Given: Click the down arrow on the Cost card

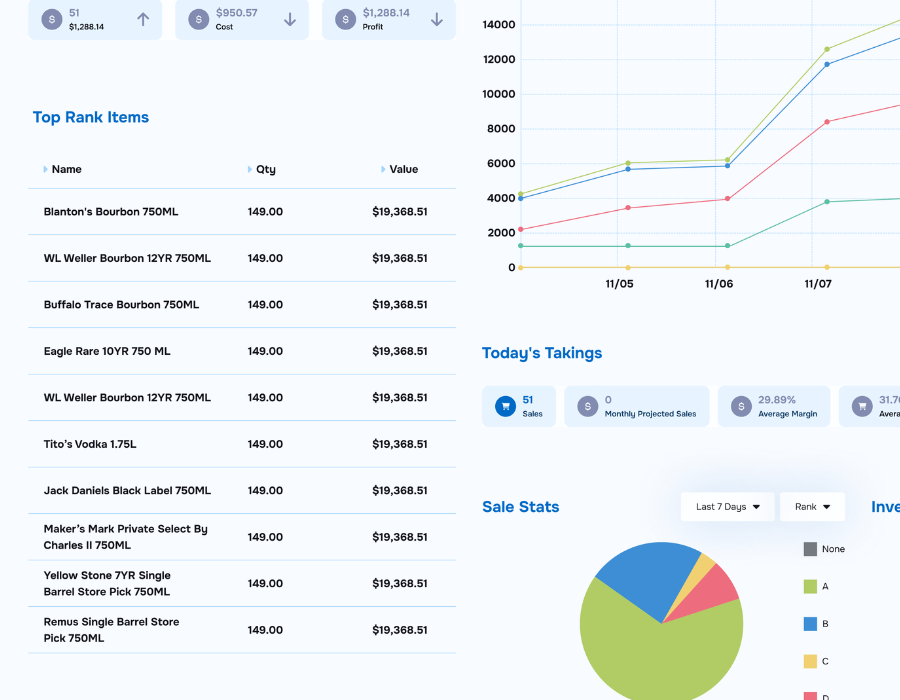Looking at the screenshot, I should point(290,20).
